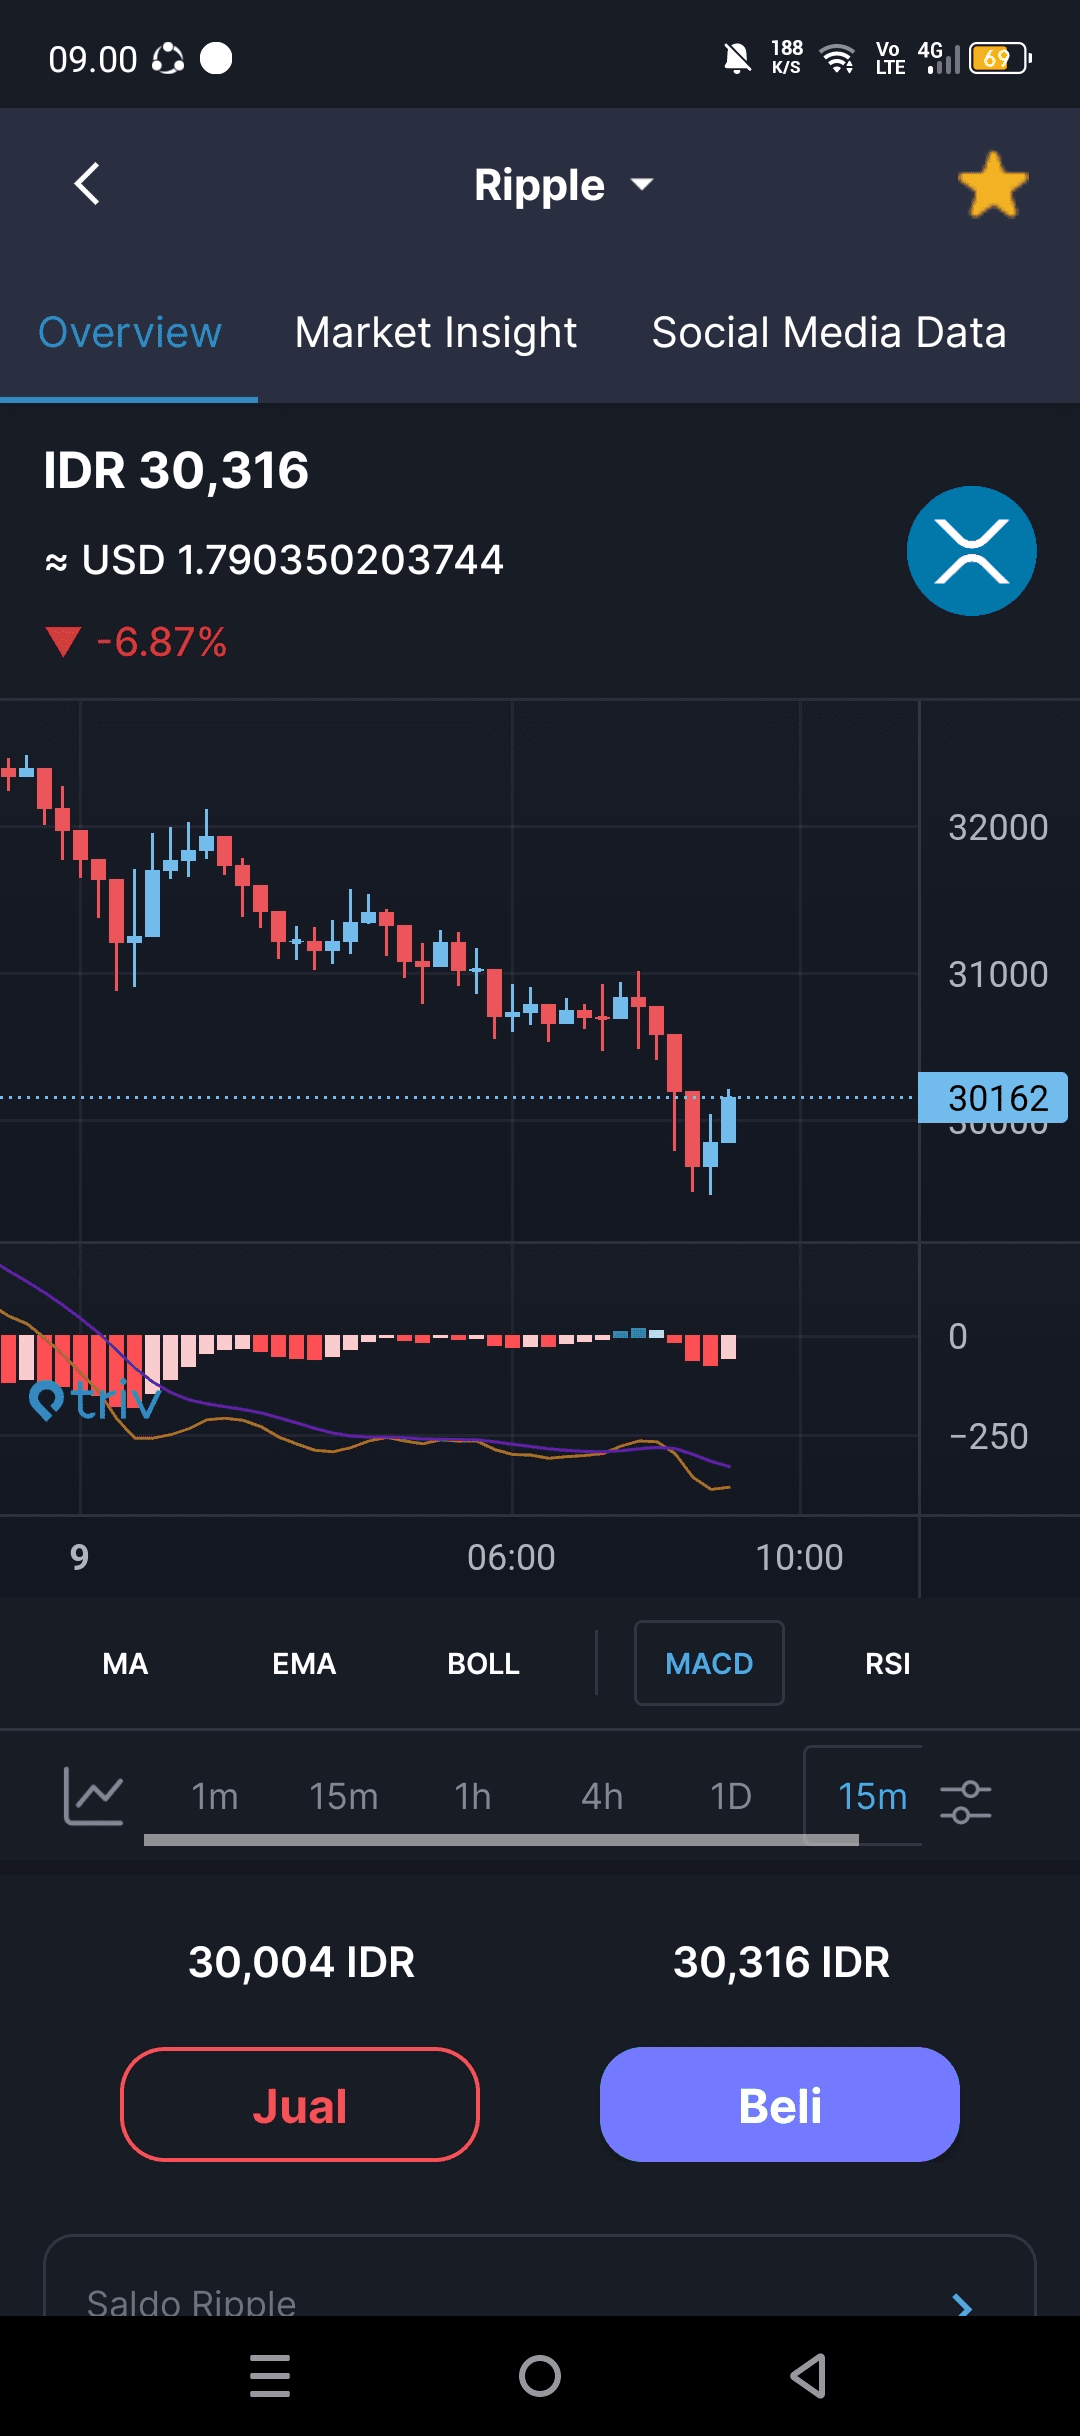Choose the 1D chart interval
This screenshot has height=2436, width=1080.
(731, 1797)
